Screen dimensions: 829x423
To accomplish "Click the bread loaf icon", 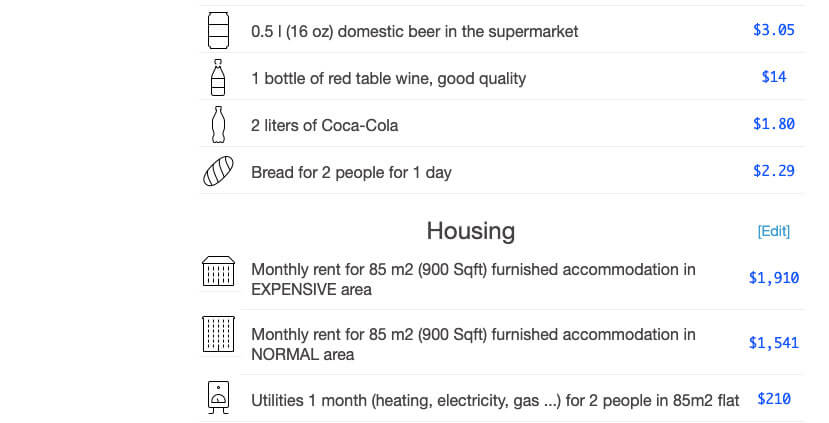I will point(218,171).
